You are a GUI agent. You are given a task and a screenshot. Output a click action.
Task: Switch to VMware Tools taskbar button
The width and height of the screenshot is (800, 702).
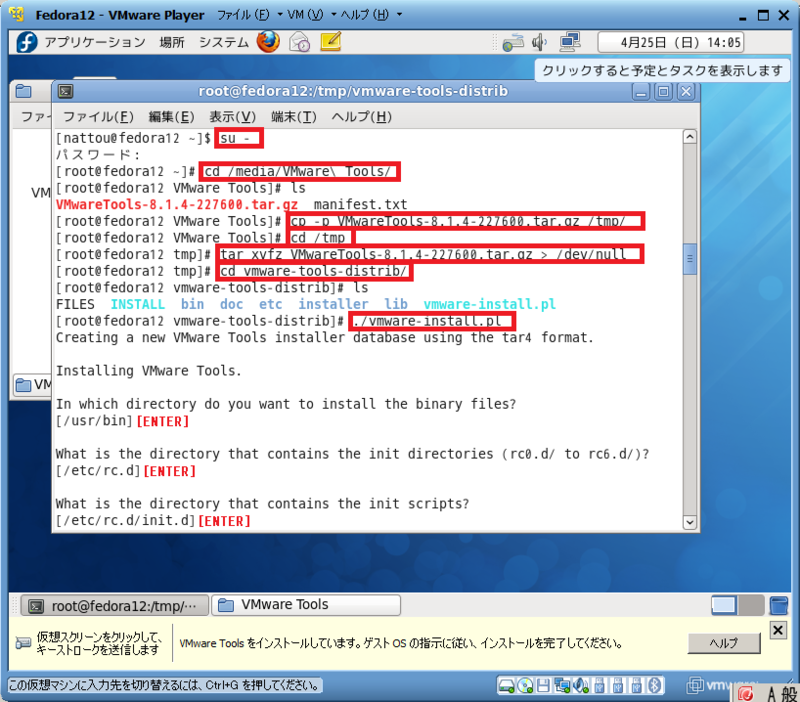(x=306, y=605)
